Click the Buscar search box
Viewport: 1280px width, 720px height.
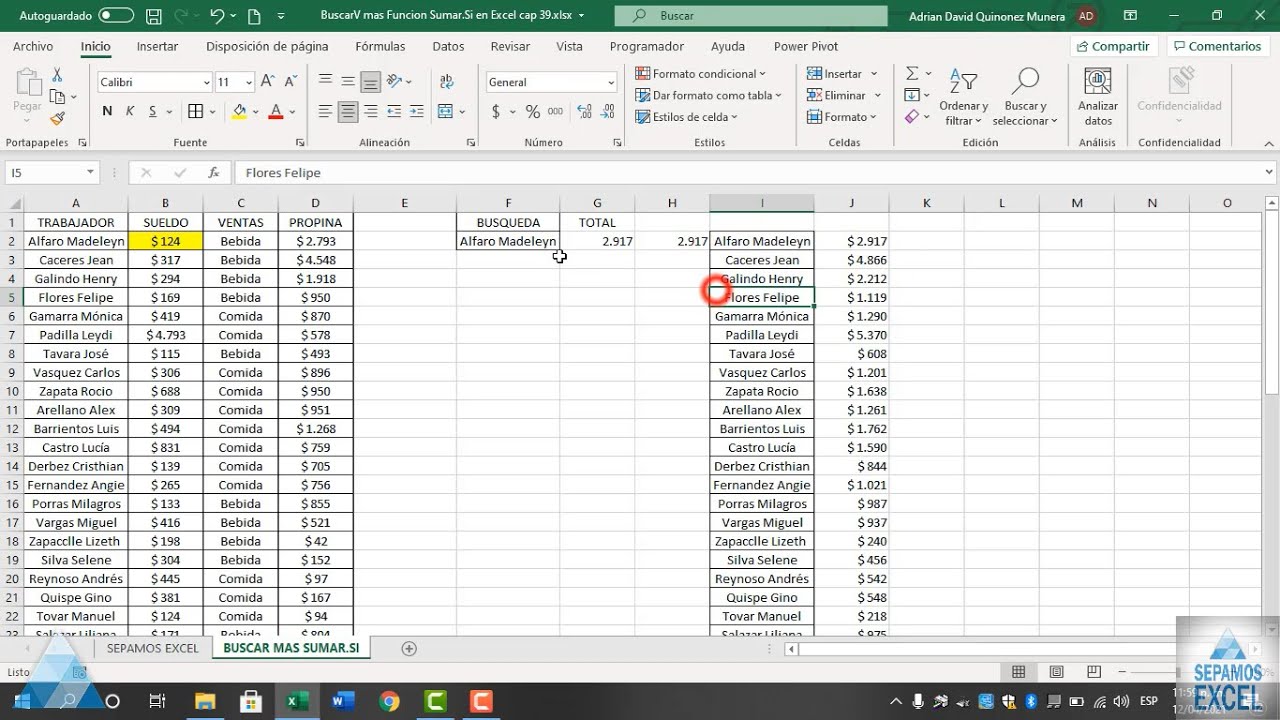point(750,16)
